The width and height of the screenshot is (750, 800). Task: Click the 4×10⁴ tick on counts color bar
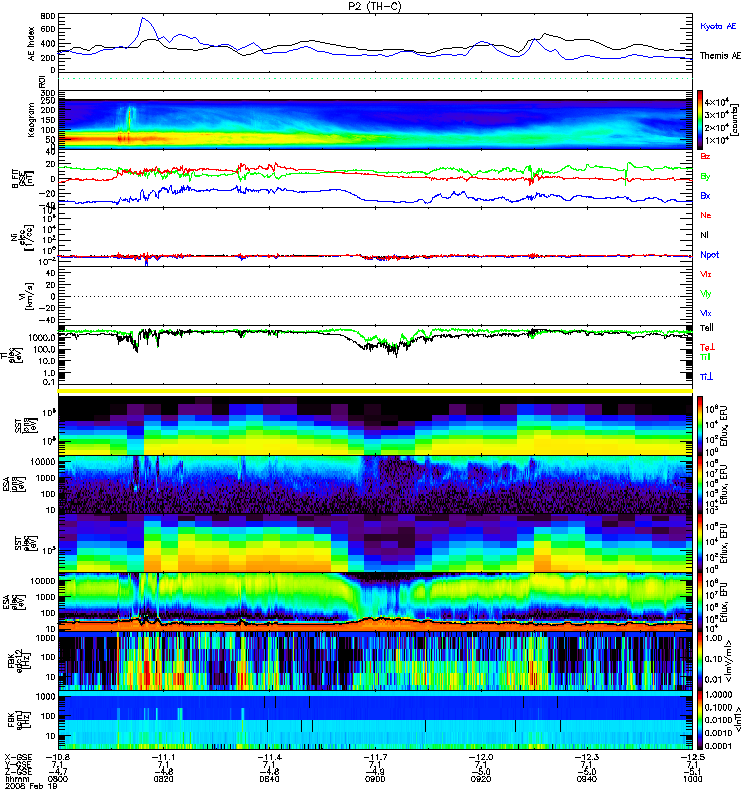pos(717,102)
